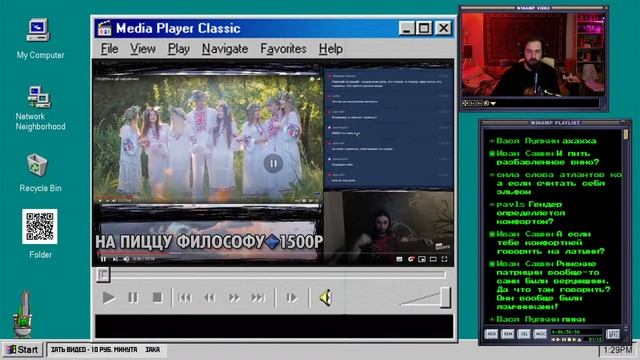Click the seek bar thumb in Media Player Classic
This screenshot has width=640, height=360.
click(x=103, y=275)
